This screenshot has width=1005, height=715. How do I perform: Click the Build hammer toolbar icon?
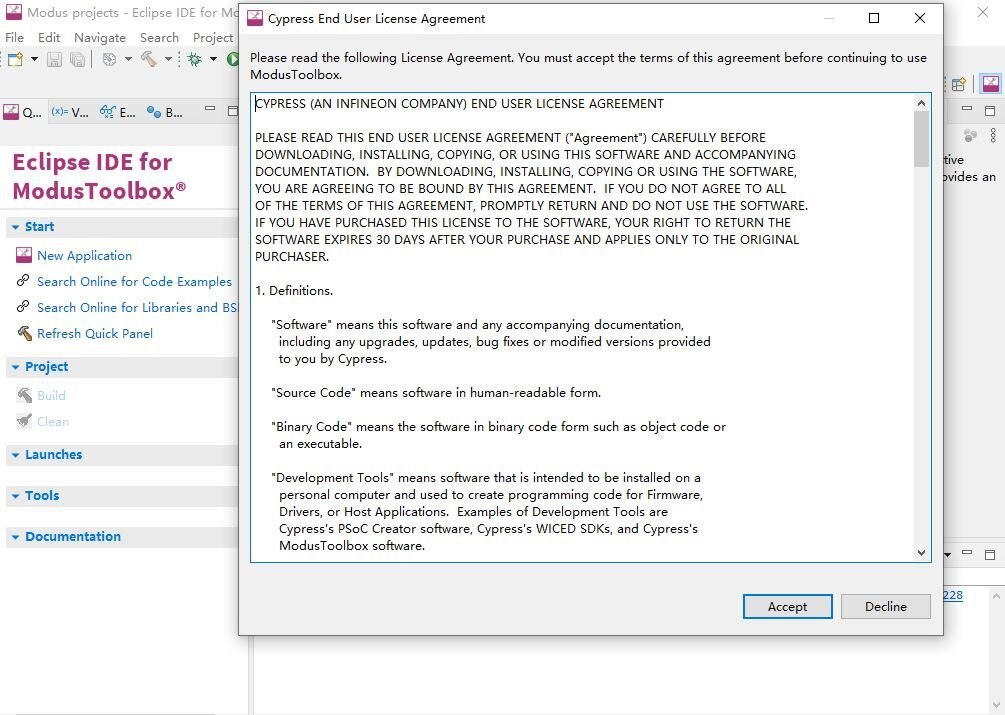149,60
